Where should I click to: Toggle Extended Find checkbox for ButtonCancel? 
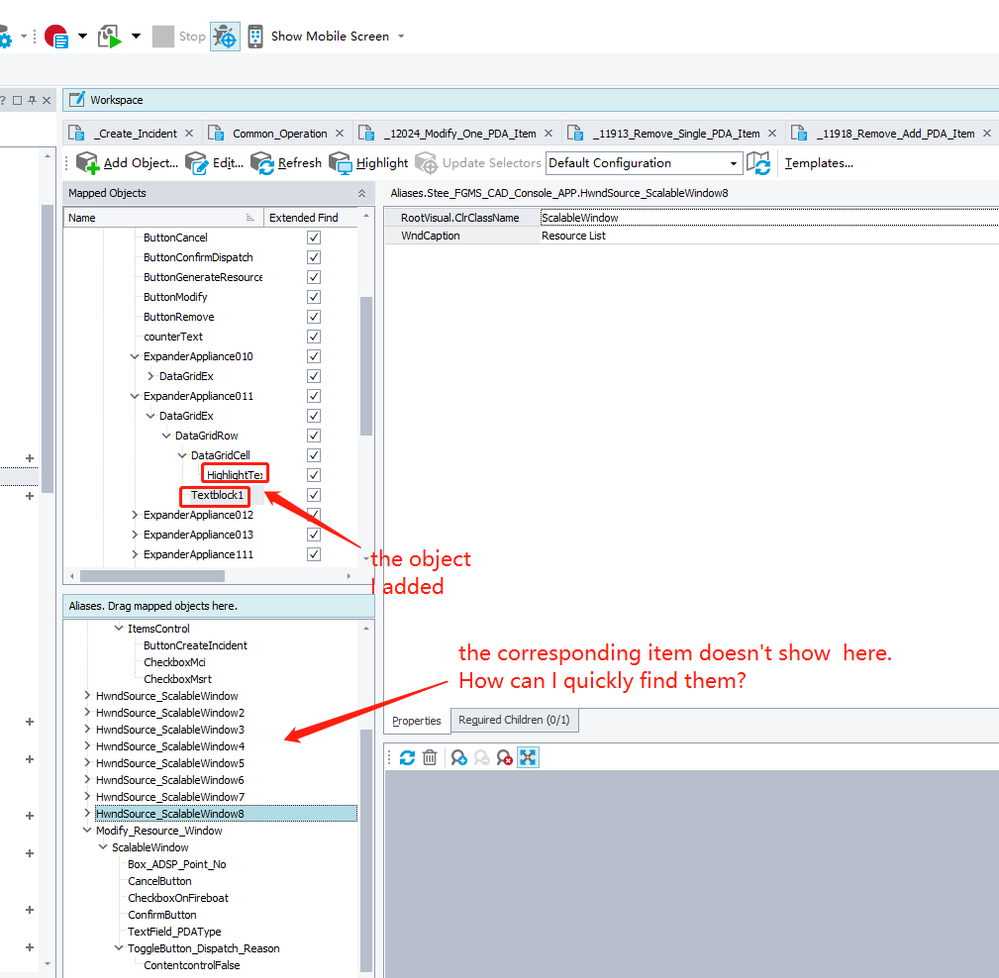314,238
